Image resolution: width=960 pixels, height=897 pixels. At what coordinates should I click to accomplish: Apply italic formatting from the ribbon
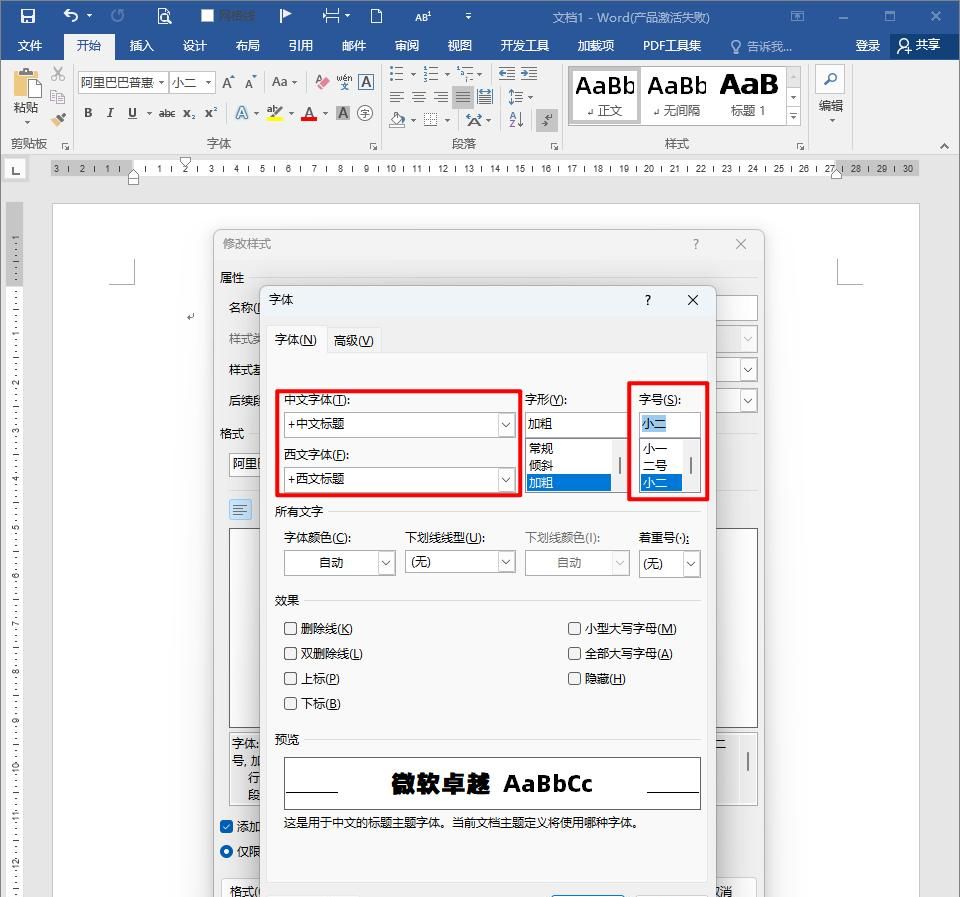(110, 113)
